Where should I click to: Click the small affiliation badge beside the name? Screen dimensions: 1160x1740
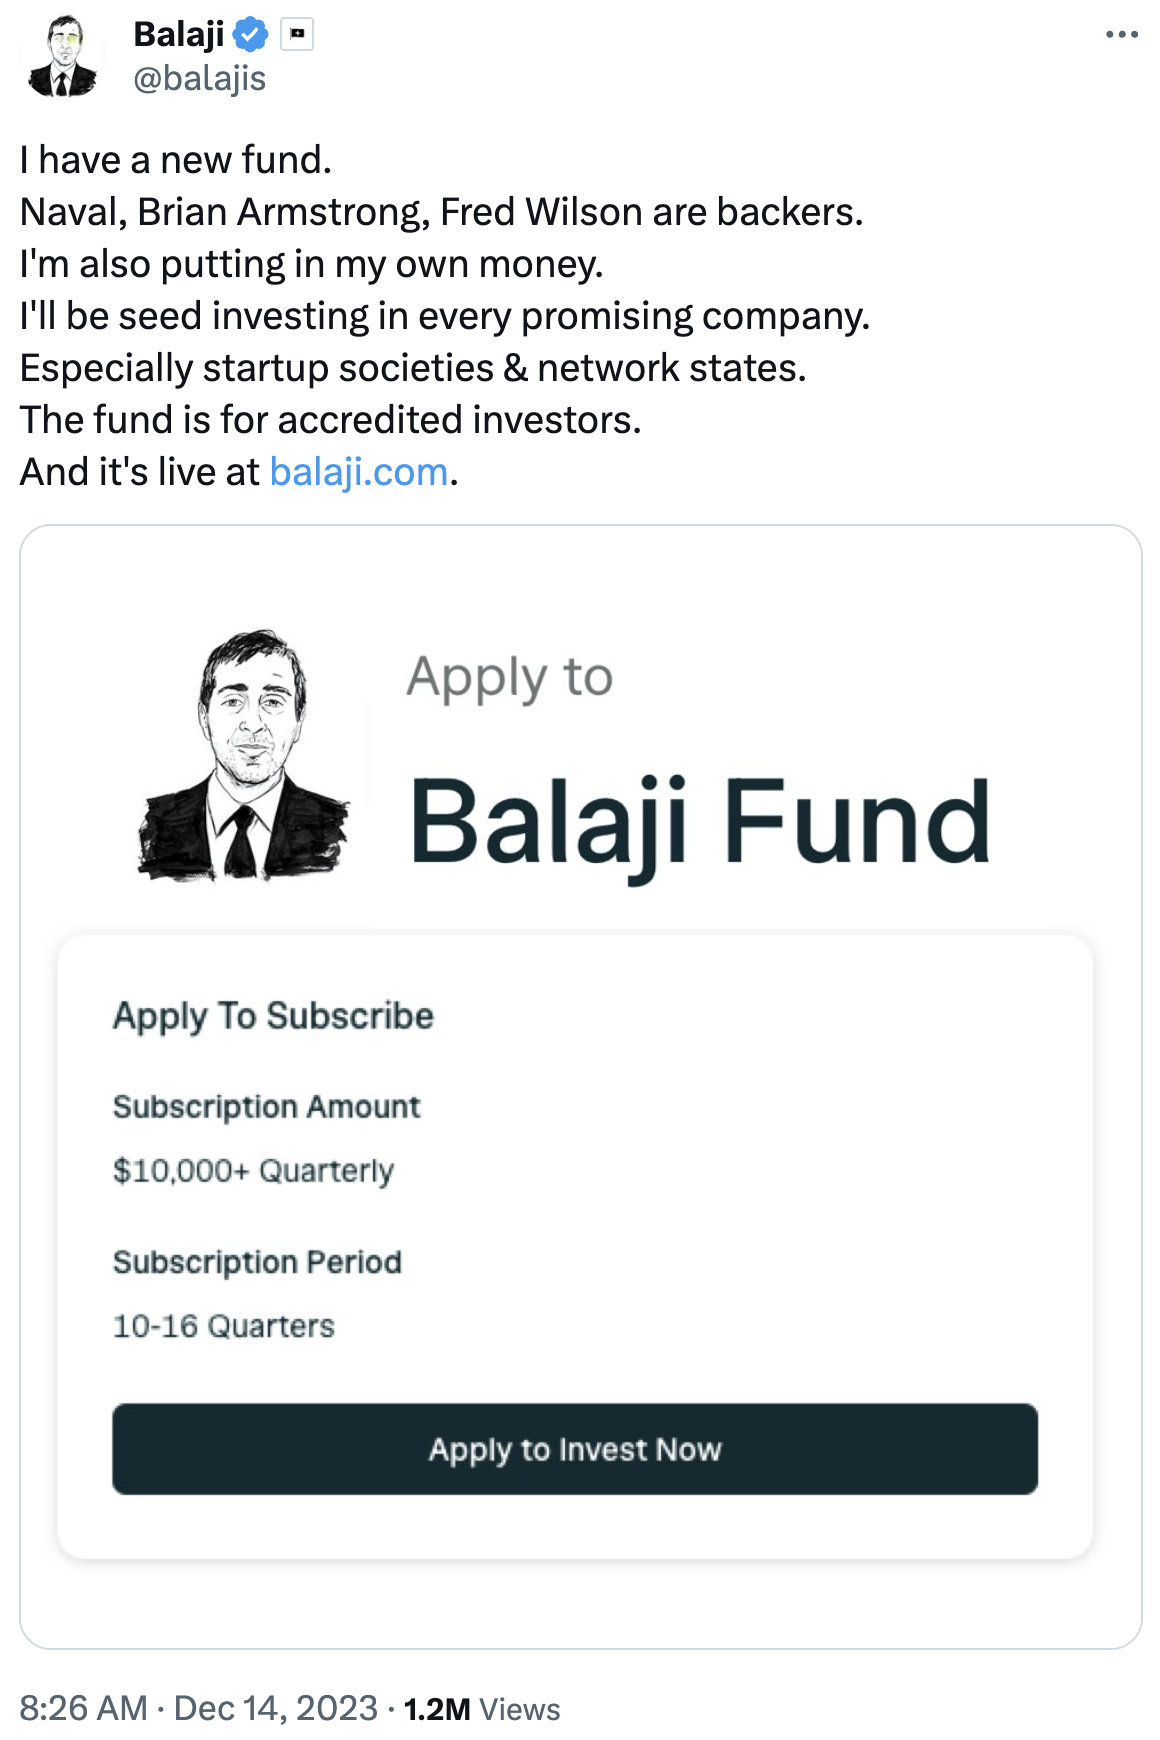click(297, 35)
